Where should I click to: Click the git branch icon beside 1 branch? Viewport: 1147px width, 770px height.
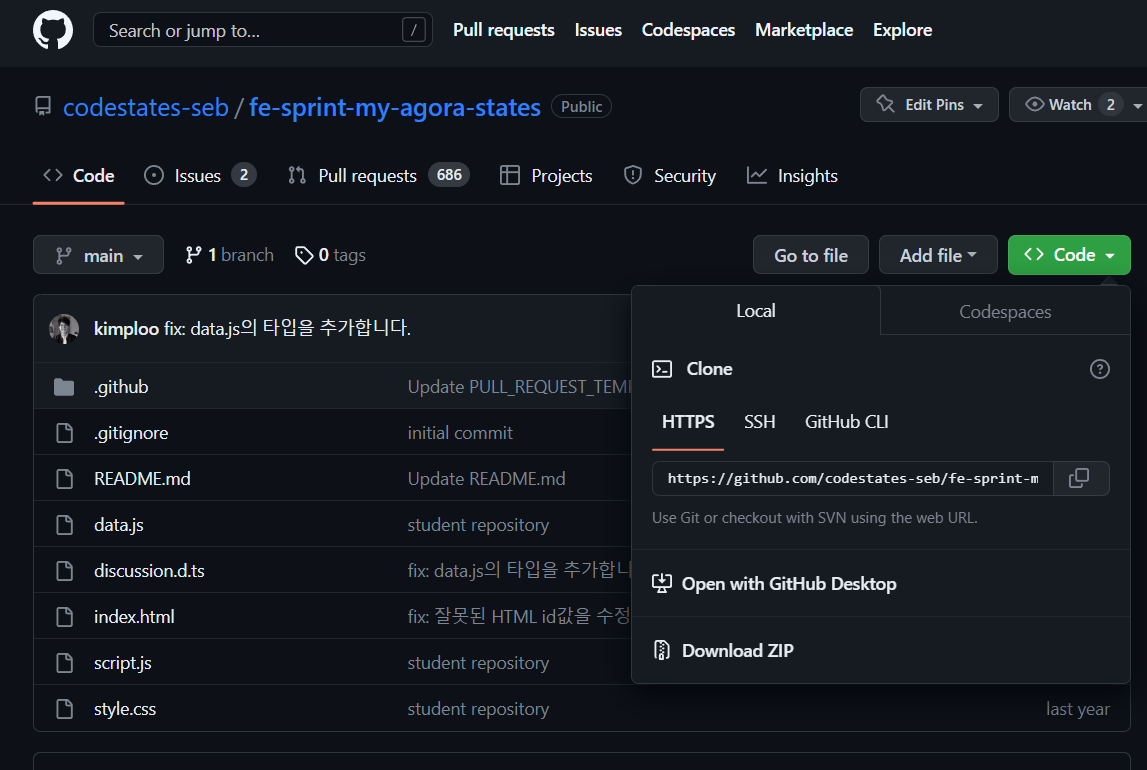[x=193, y=255]
